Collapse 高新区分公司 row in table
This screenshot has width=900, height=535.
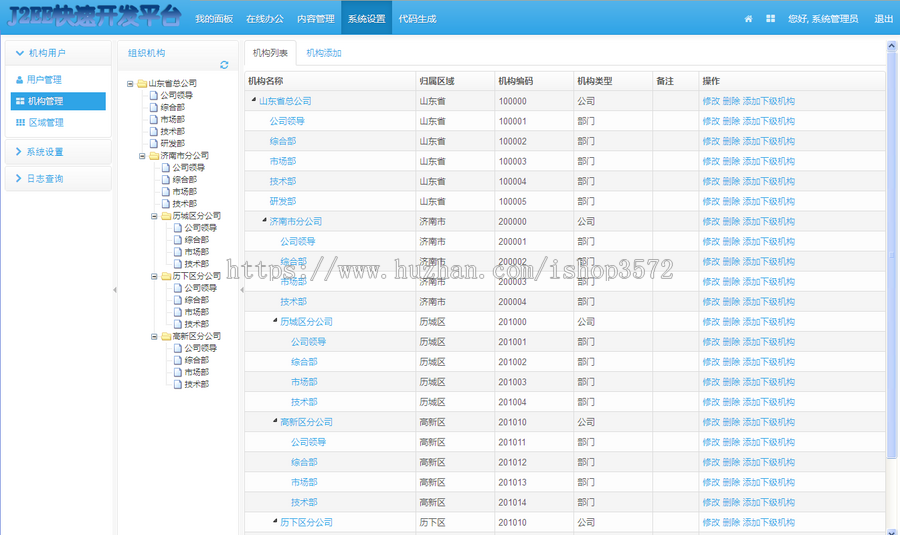tap(276, 421)
